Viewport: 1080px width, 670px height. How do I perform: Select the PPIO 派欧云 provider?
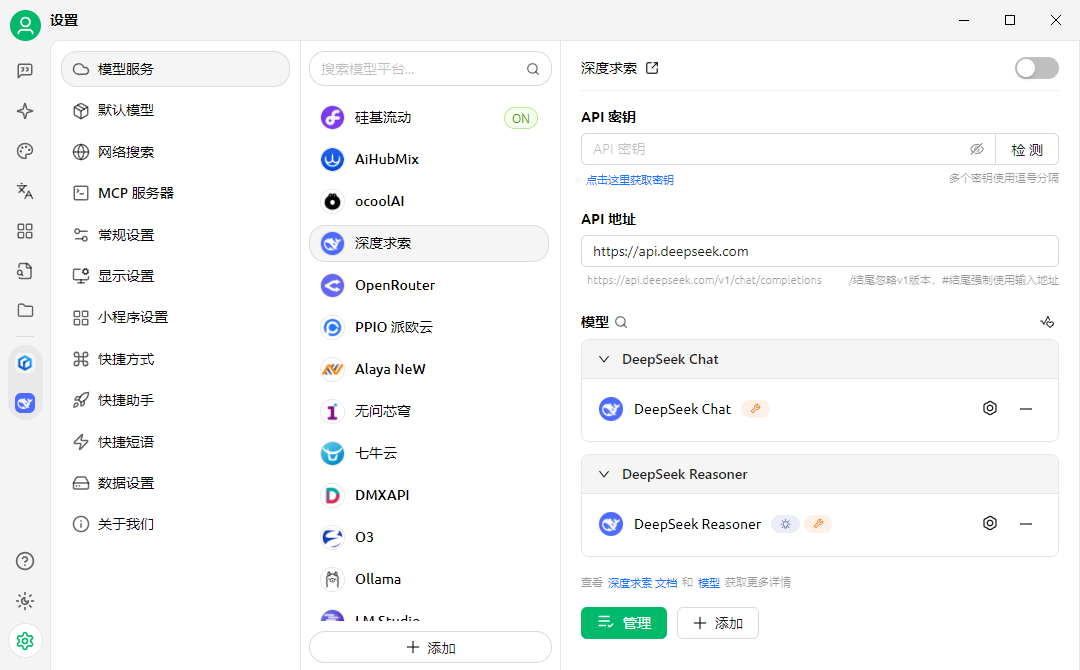click(429, 327)
